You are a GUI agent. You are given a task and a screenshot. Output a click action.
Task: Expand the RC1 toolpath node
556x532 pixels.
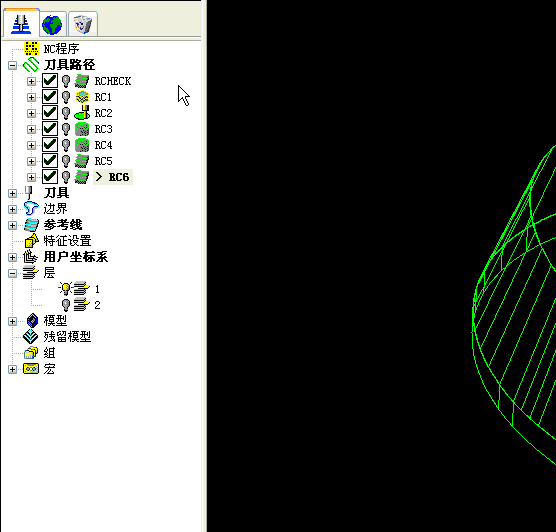click(x=32, y=97)
